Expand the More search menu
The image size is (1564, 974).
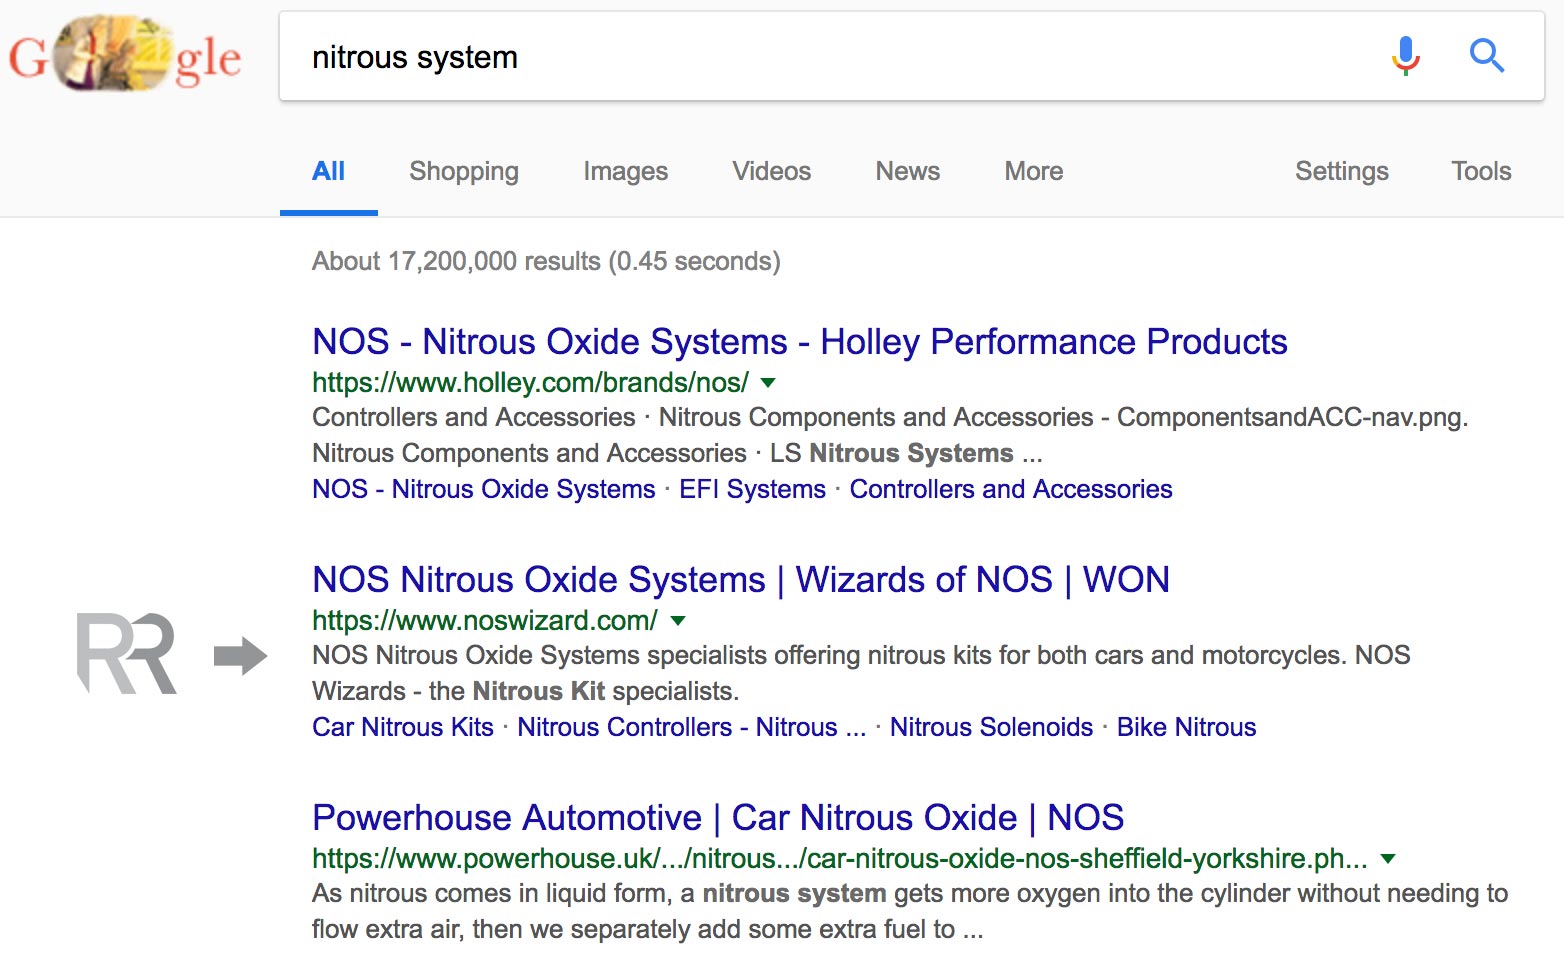coord(1033,171)
